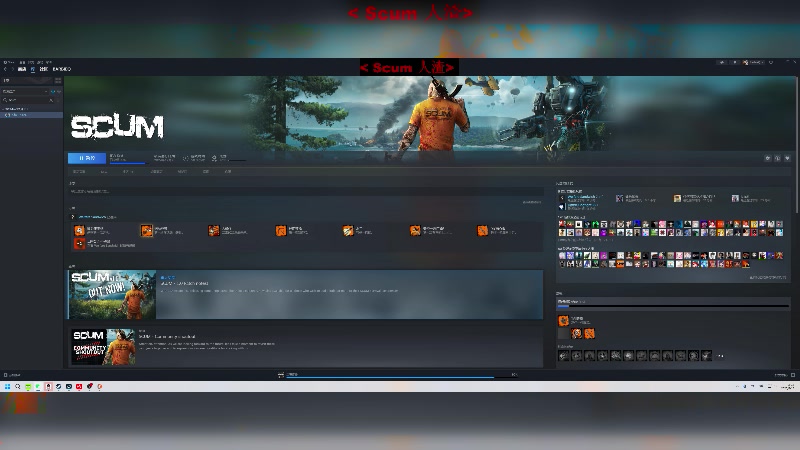Image resolution: width=800 pixels, height=450 pixels.
Task: Open SCUM game settings gear icon
Action: (768, 158)
